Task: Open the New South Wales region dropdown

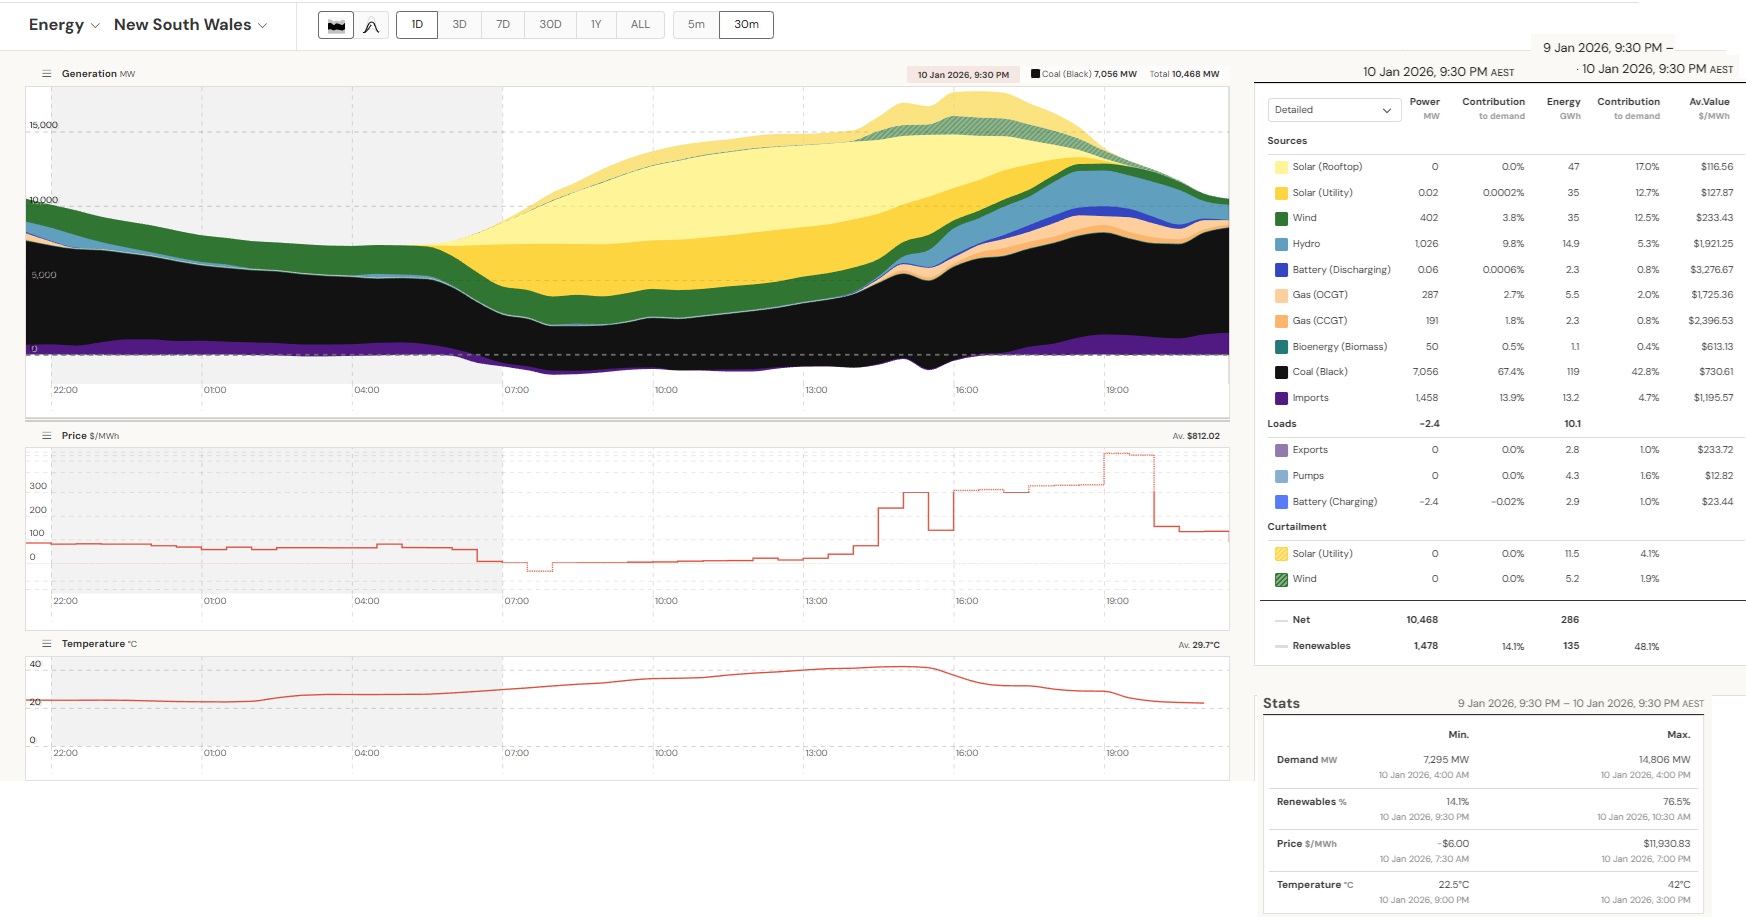Action: pos(190,25)
